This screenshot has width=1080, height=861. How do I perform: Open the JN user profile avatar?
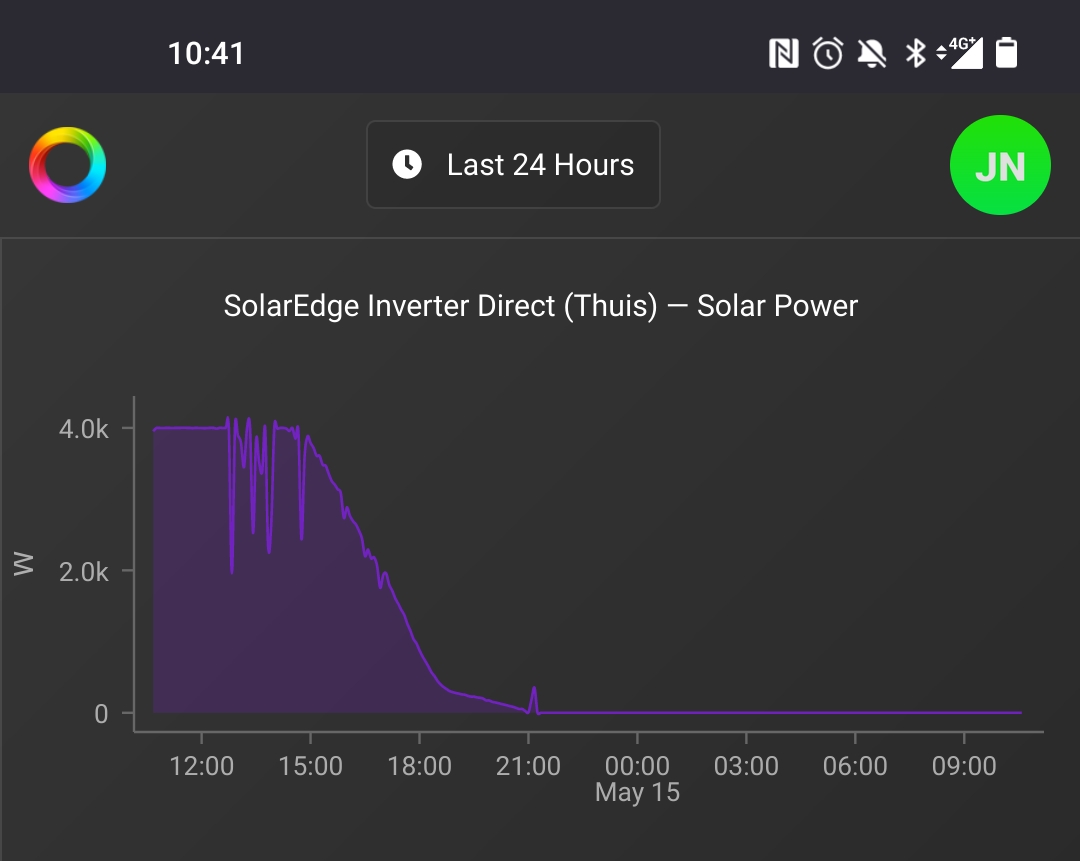point(1000,165)
